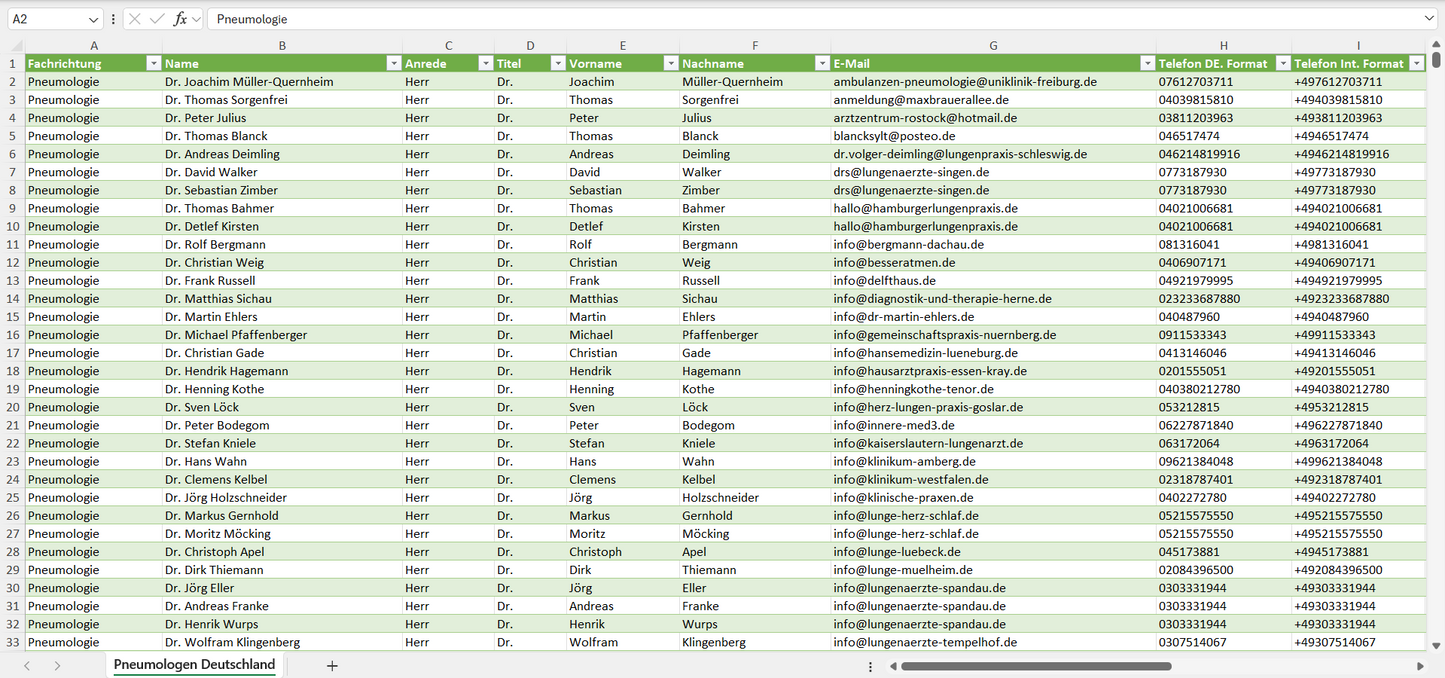
Task: Click the vertical scrollbar down arrow
Action: pos(1437,646)
